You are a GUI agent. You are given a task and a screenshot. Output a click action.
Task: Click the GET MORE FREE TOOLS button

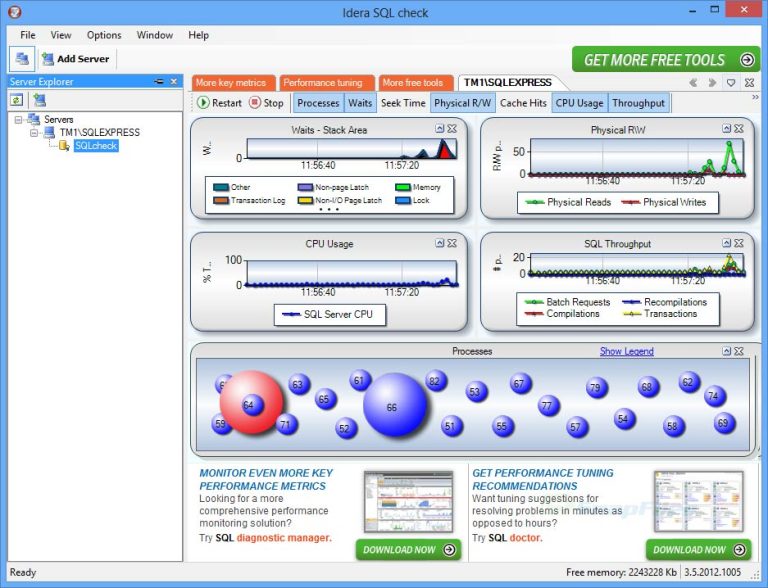click(667, 60)
